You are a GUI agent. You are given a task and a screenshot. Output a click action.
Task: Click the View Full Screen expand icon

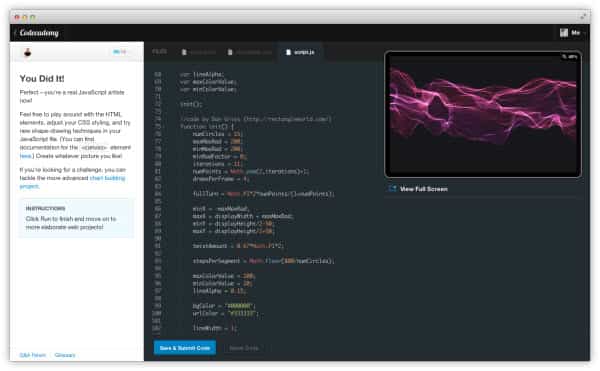click(392, 189)
